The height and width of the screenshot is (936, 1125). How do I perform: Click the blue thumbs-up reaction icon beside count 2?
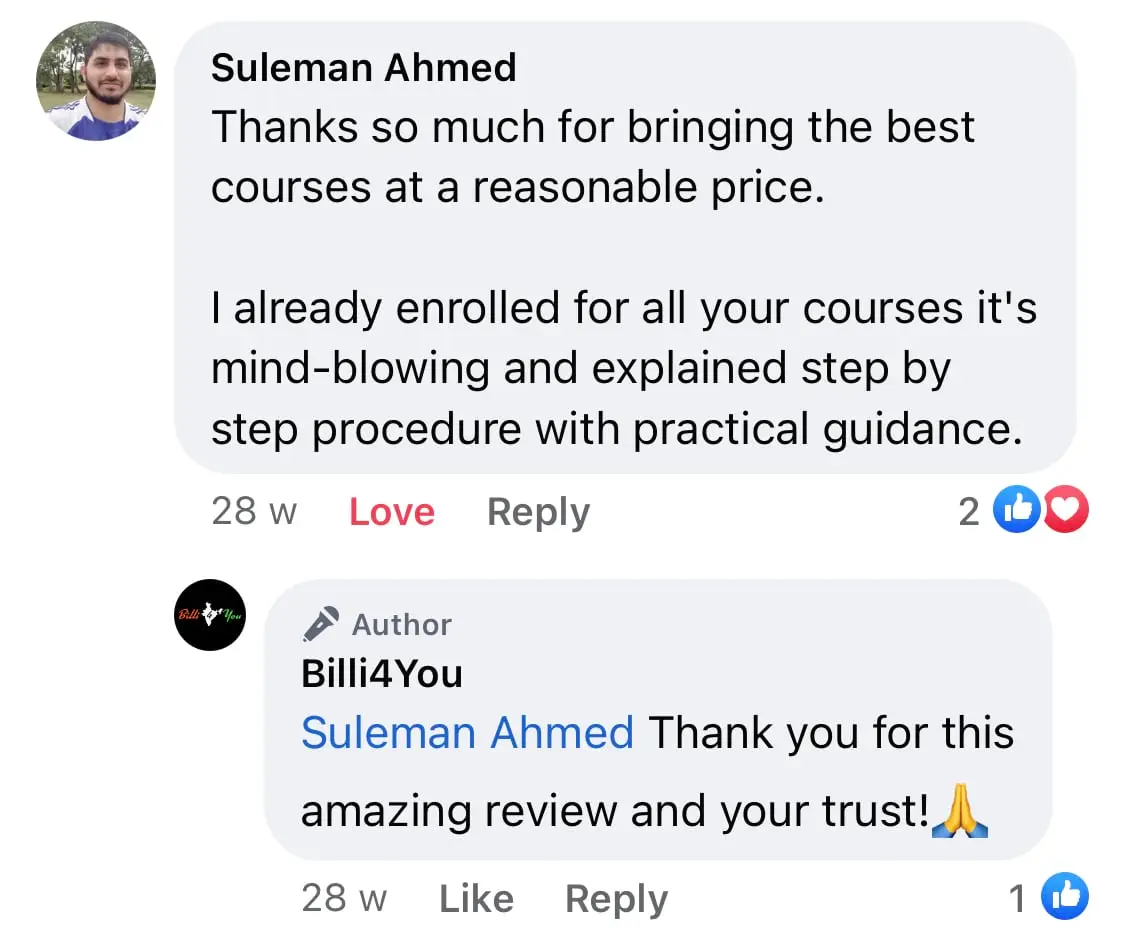1015,512
